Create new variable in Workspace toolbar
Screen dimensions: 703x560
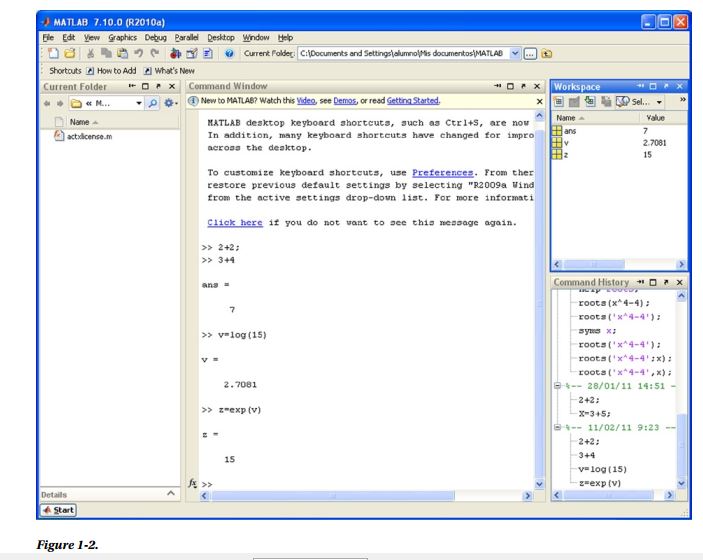coord(558,102)
